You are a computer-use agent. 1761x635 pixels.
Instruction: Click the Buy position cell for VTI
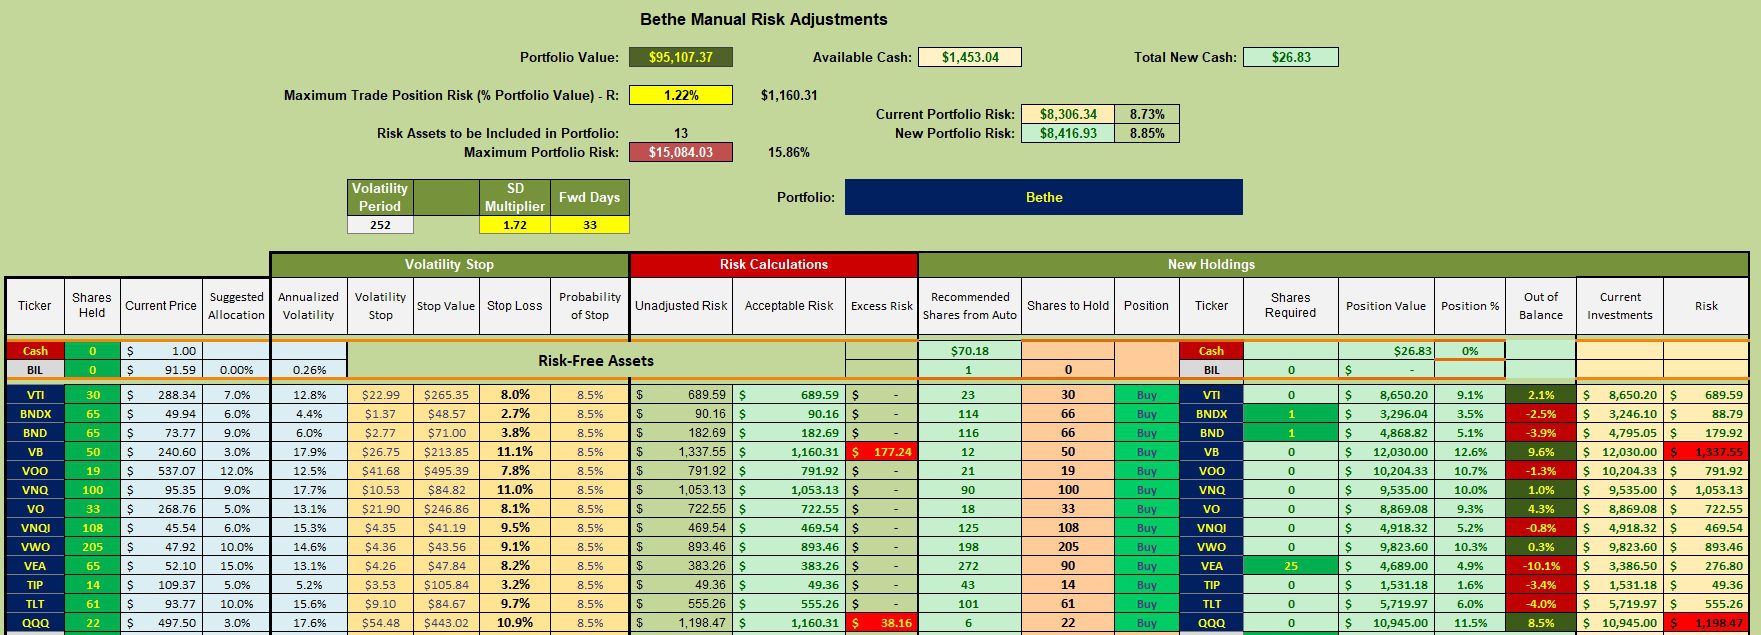pyautogui.click(x=1146, y=395)
